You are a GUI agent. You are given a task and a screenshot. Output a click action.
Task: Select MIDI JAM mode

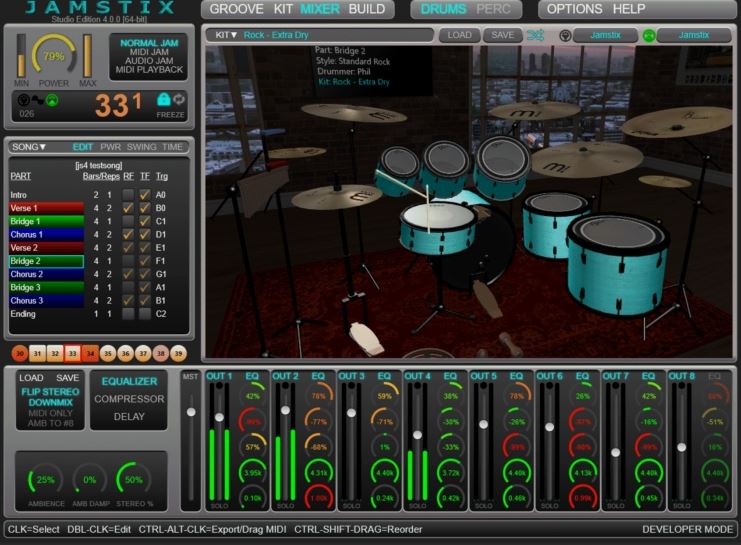pos(149,52)
